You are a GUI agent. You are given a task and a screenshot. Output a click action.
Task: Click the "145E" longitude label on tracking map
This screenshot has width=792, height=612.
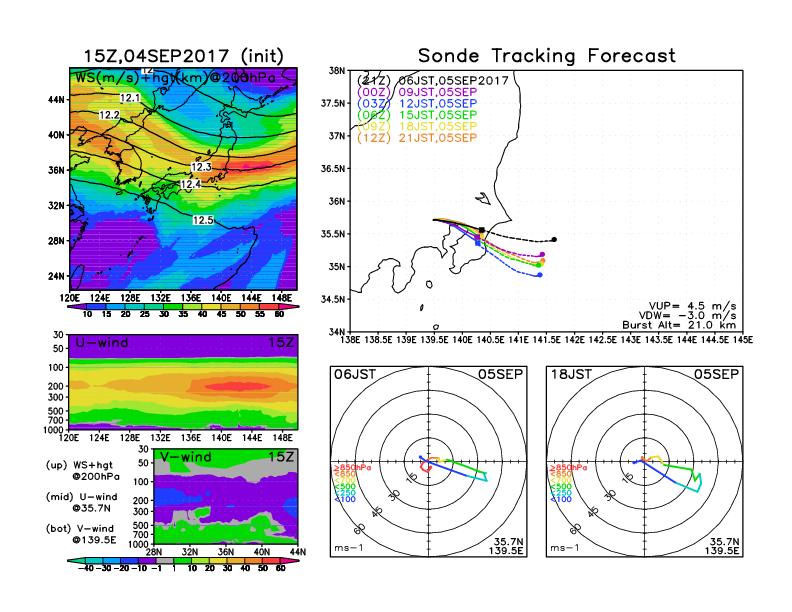[x=742, y=340]
